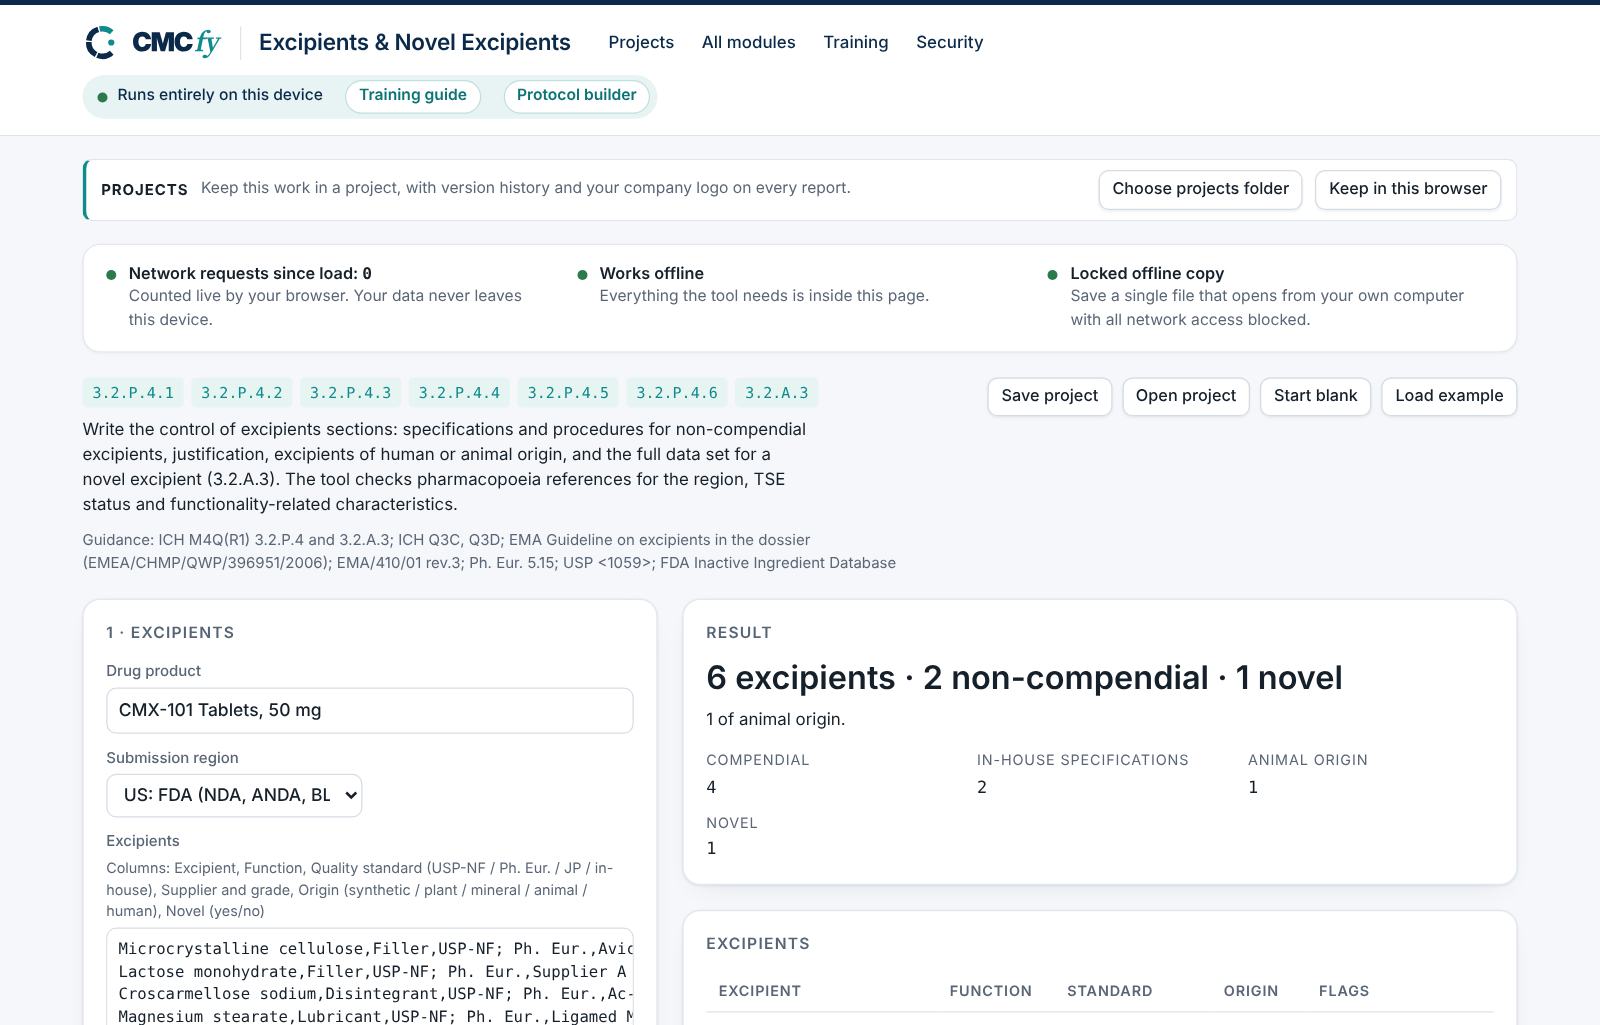
Task: Click the EXCIPIENT column header
Action: pos(760,991)
